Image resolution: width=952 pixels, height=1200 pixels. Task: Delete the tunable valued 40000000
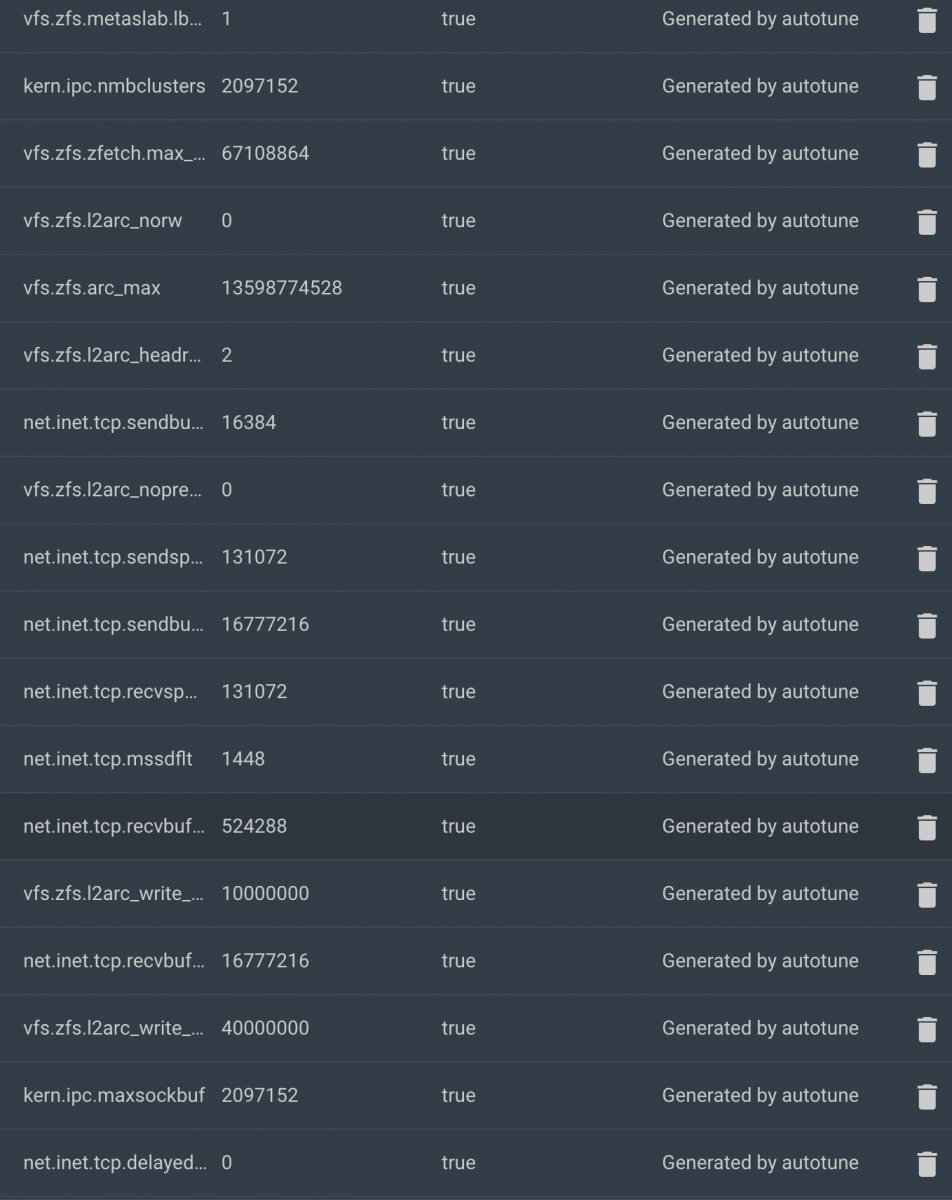(927, 1029)
